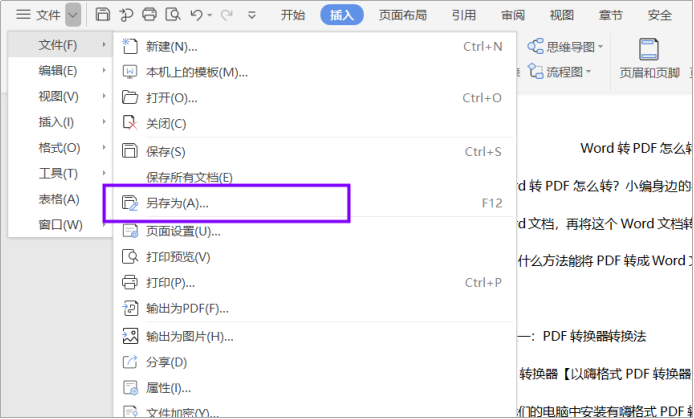Choose 打印预览(V) menu item
This screenshot has width=694, height=419.
click(x=314, y=257)
